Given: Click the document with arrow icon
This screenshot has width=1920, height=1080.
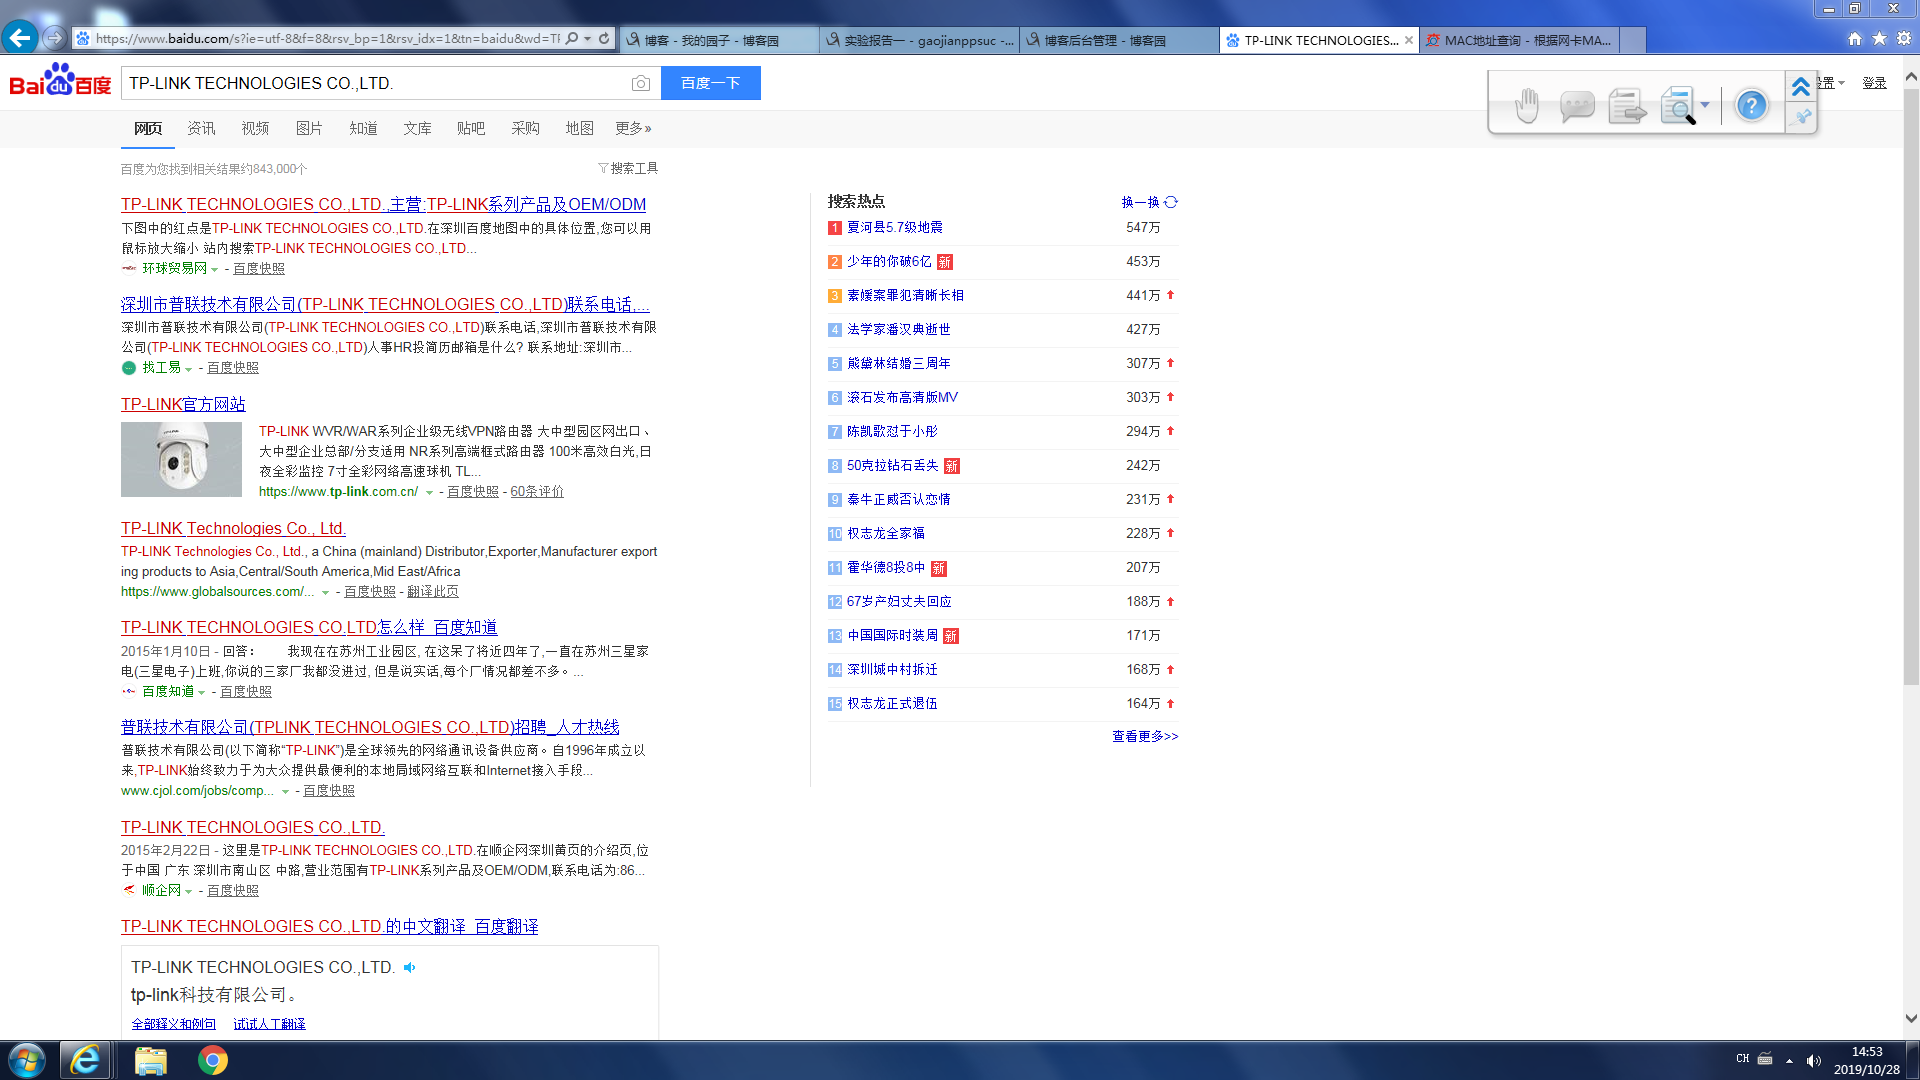Looking at the screenshot, I should click(1627, 106).
